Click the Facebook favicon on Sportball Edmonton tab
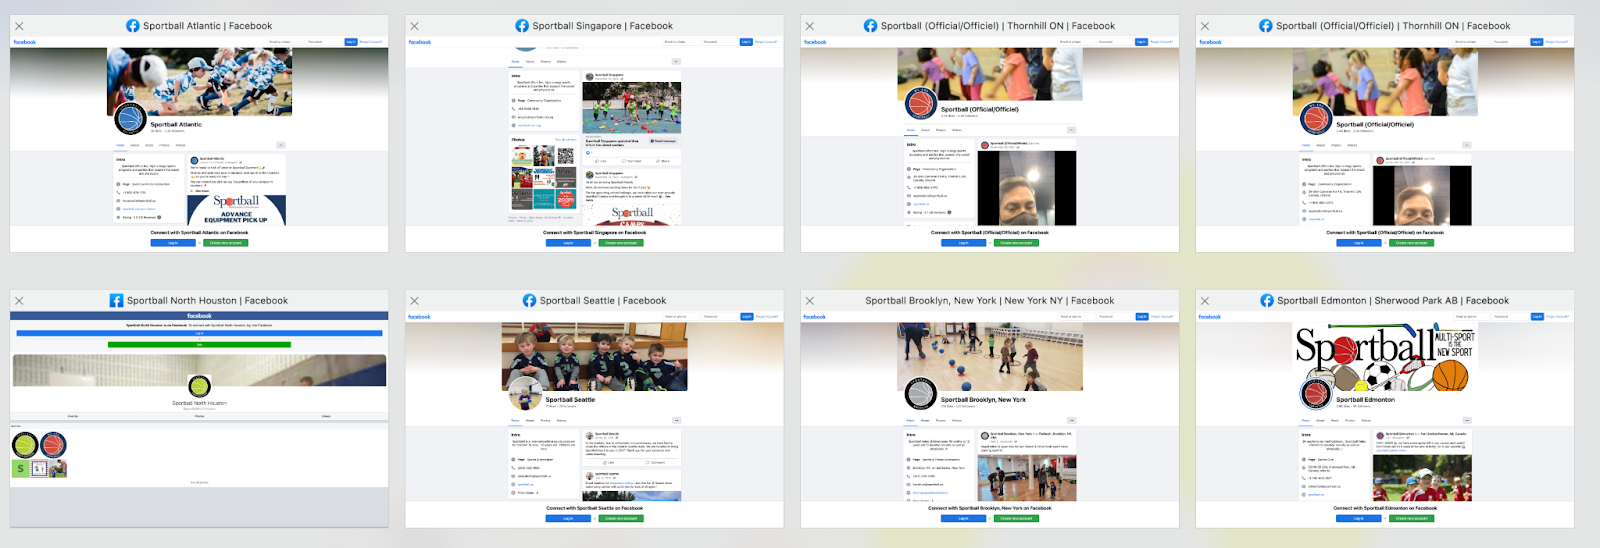1600x548 pixels. tap(1267, 301)
